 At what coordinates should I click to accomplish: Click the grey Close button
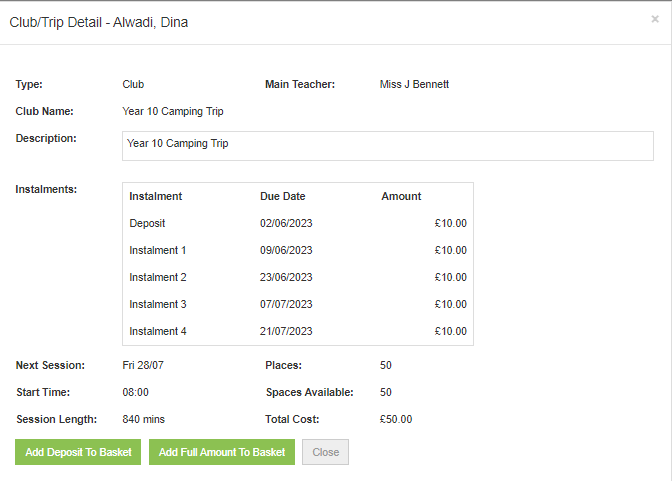click(325, 452)
